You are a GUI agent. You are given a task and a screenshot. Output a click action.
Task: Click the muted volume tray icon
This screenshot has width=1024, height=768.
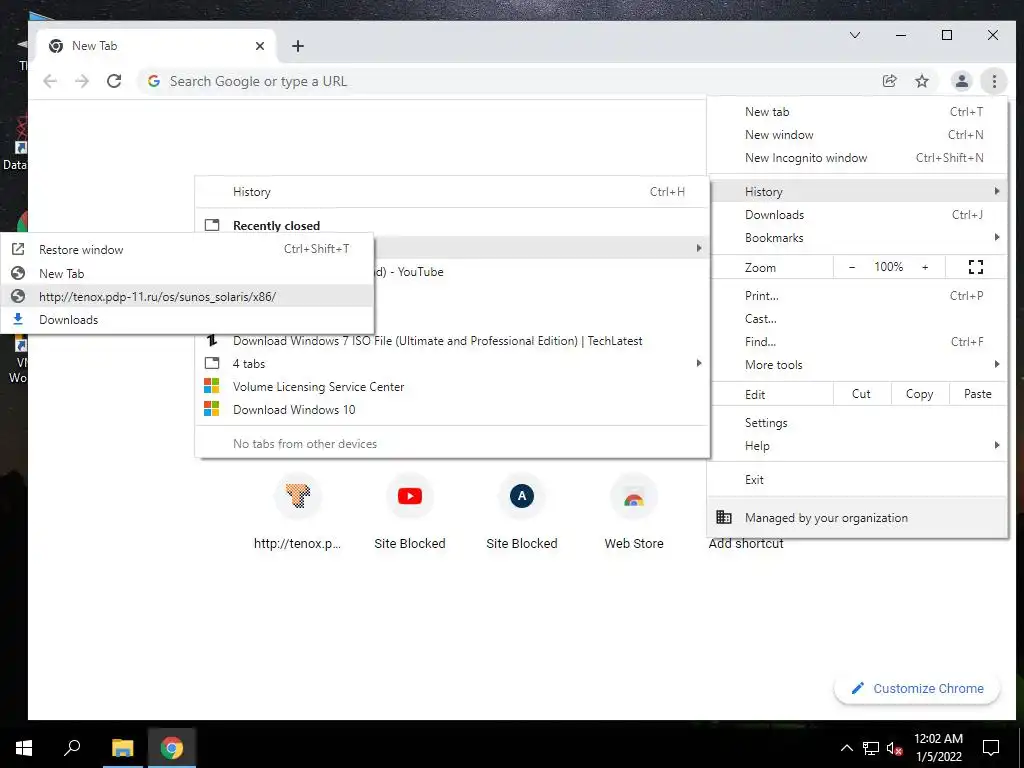(x=894, y=748)
